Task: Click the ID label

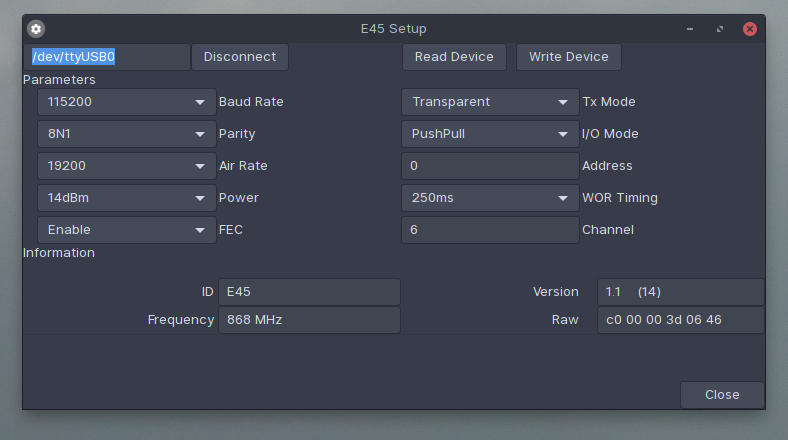Action: tap(208, 292)
